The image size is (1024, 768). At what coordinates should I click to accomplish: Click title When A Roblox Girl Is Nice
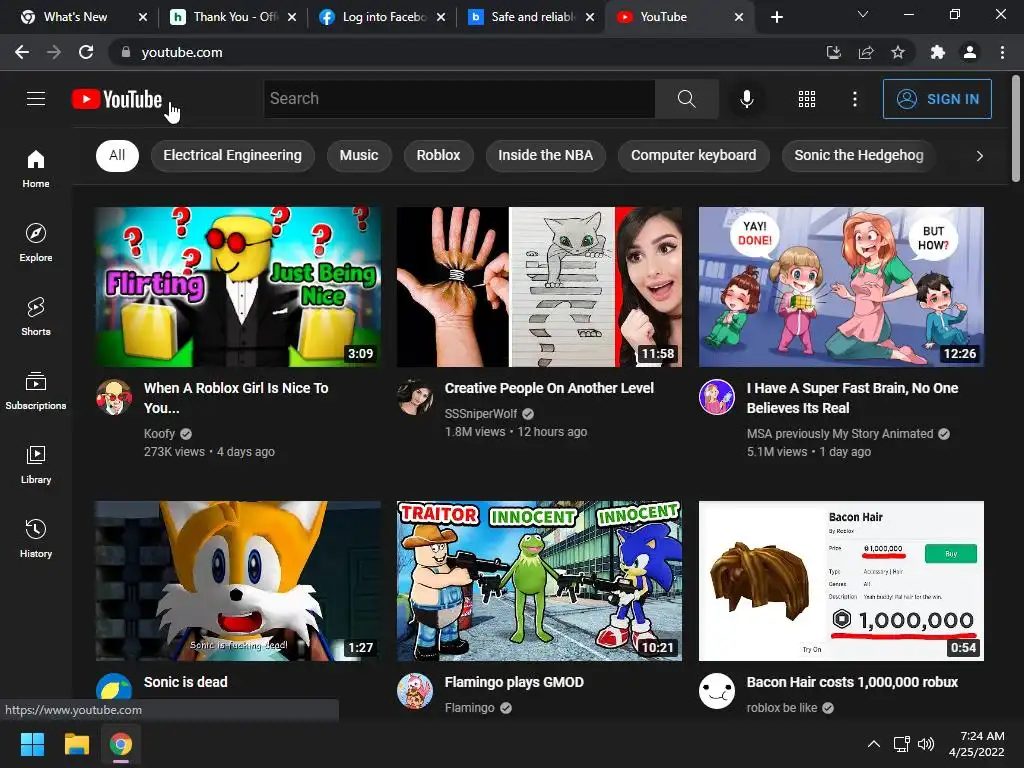coord(236,398)
